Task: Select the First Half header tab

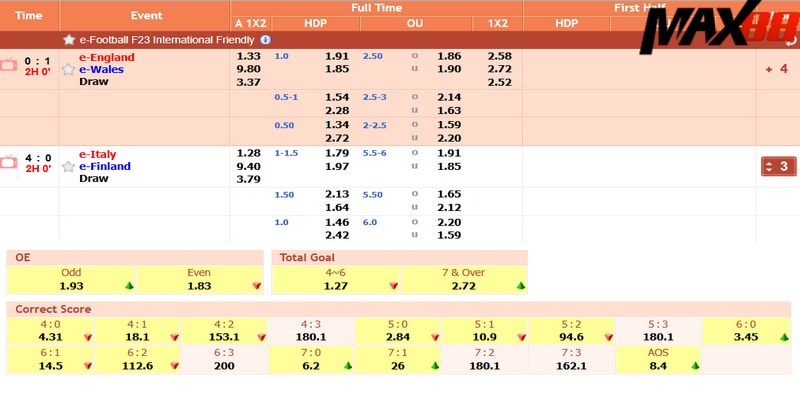Action: coord(639,8)
